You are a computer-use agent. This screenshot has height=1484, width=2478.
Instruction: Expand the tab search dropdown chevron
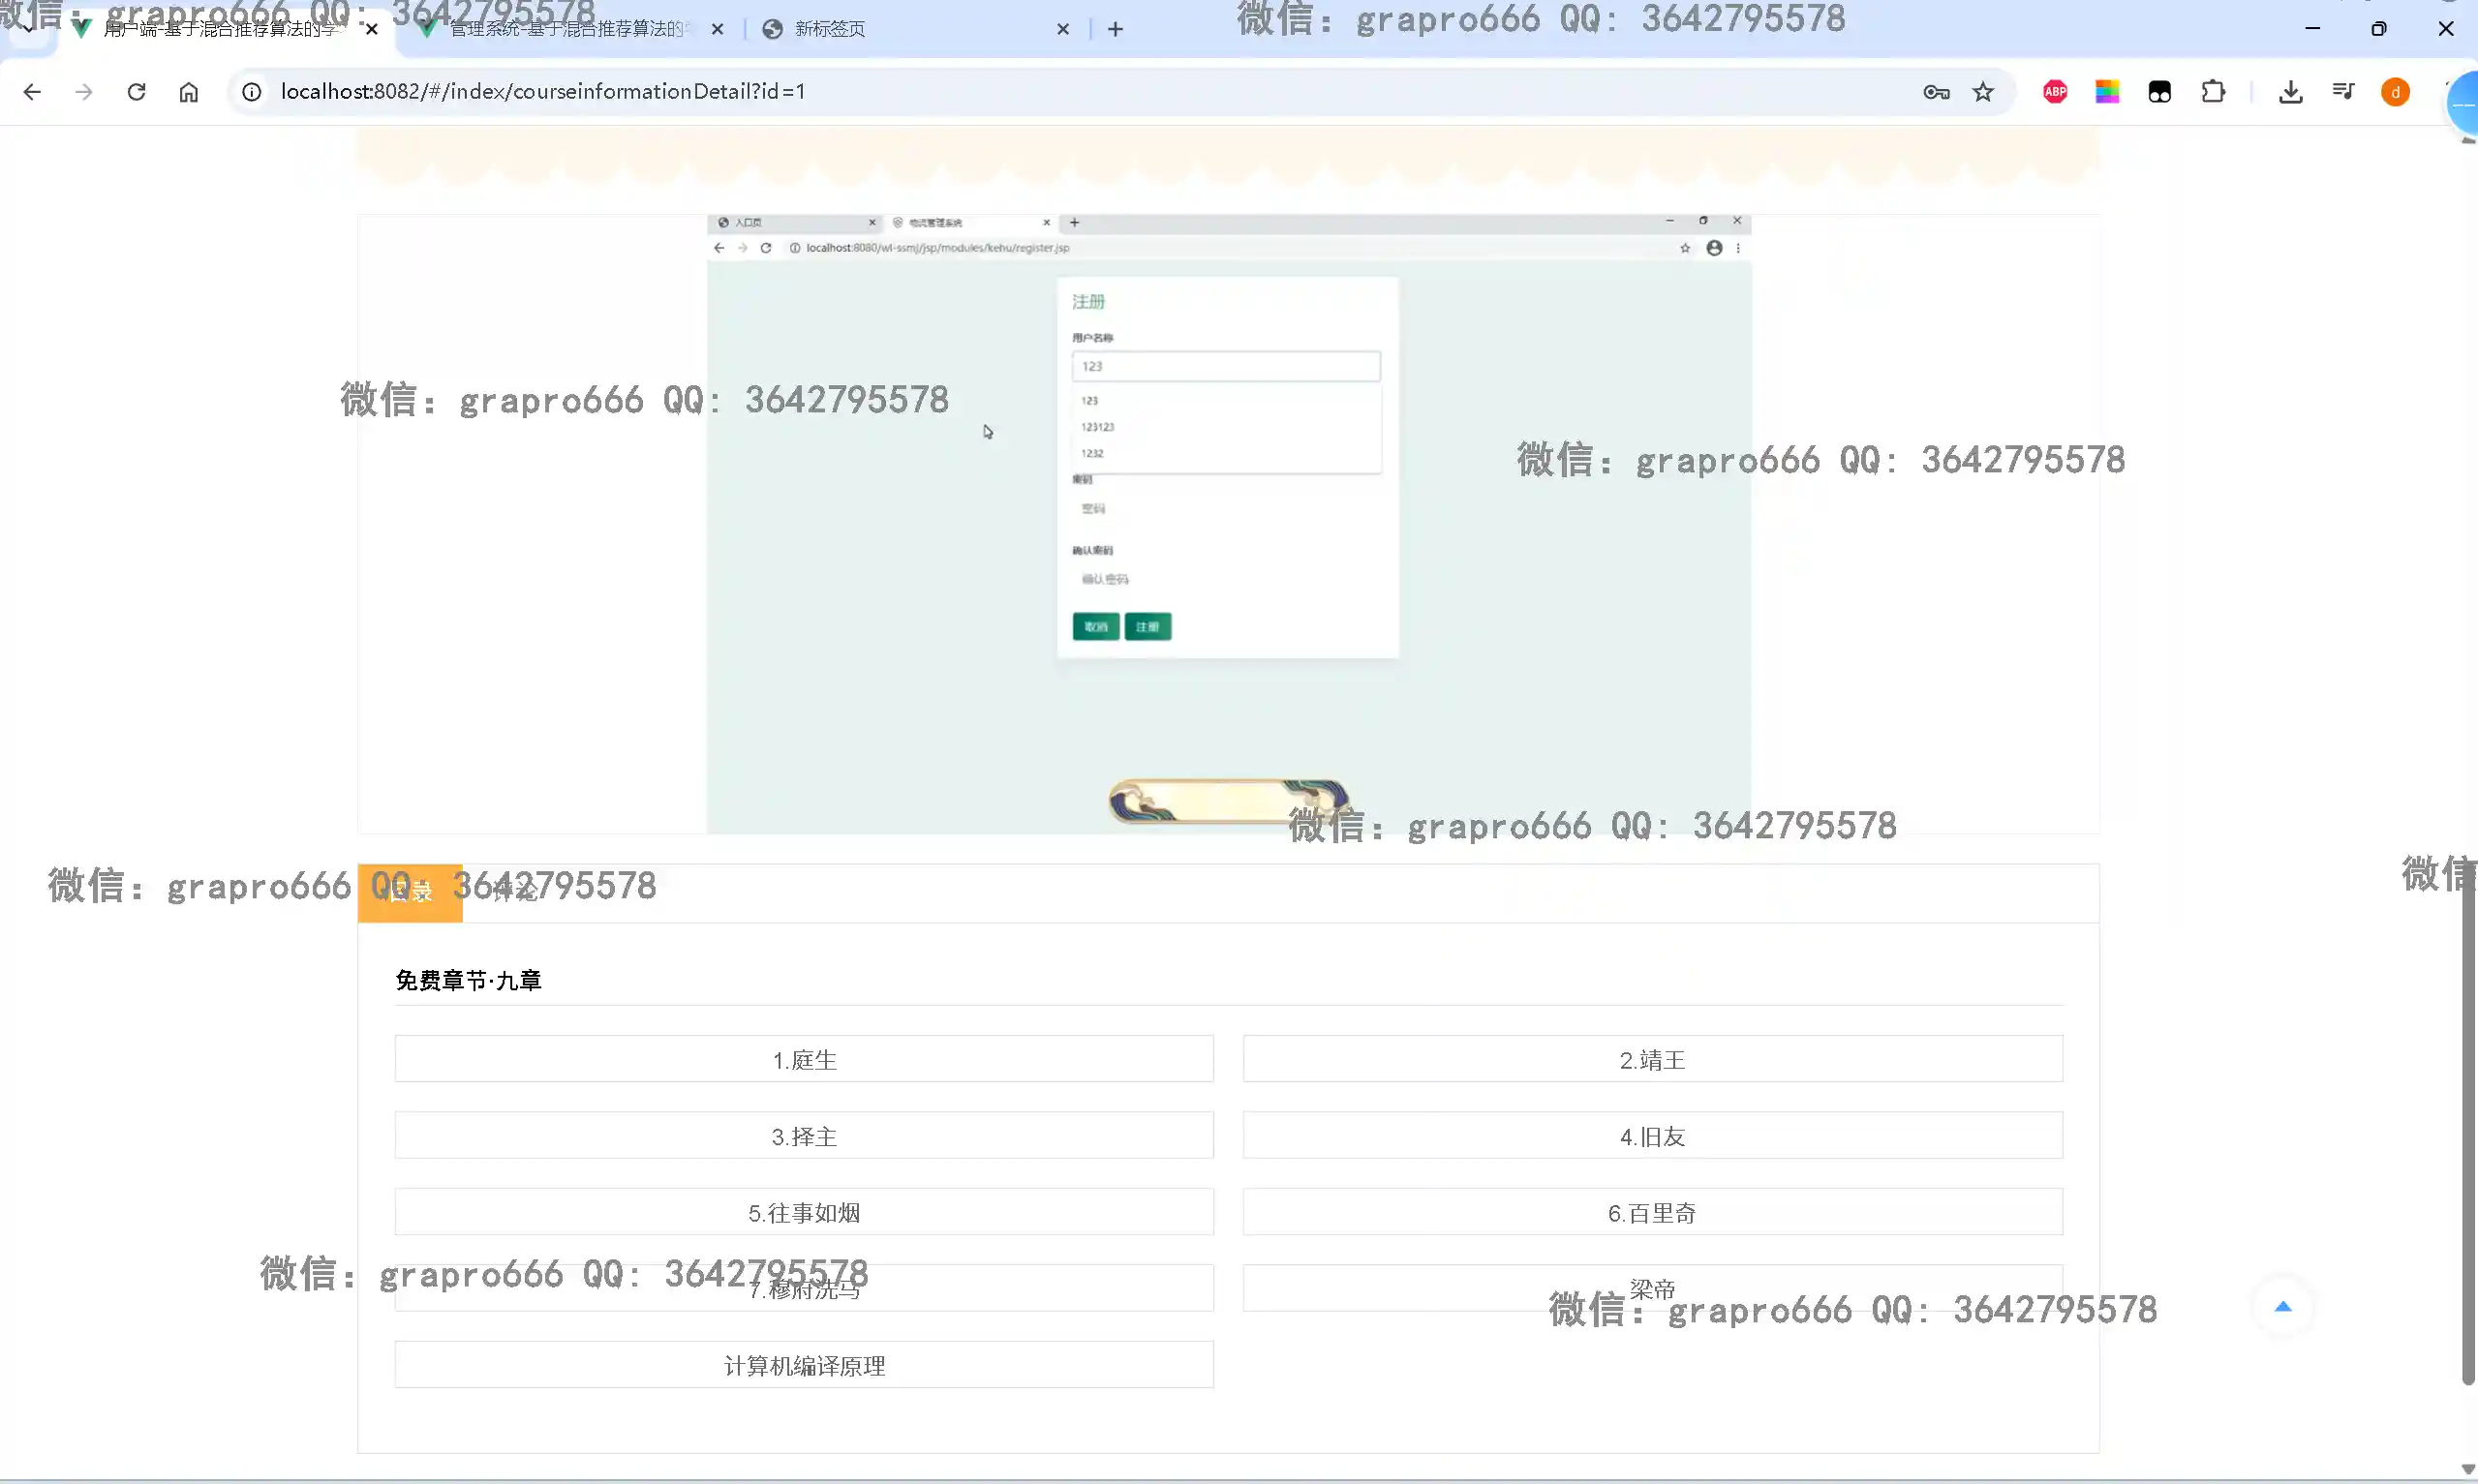point(28,29)
